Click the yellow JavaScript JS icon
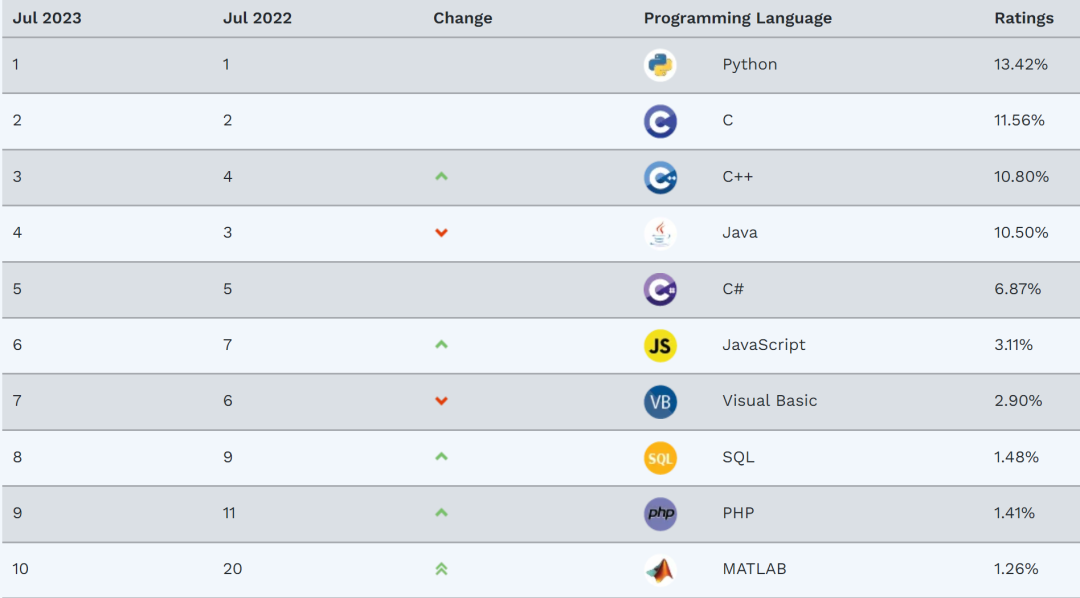The image size is (1080, 598). [660, 345]
